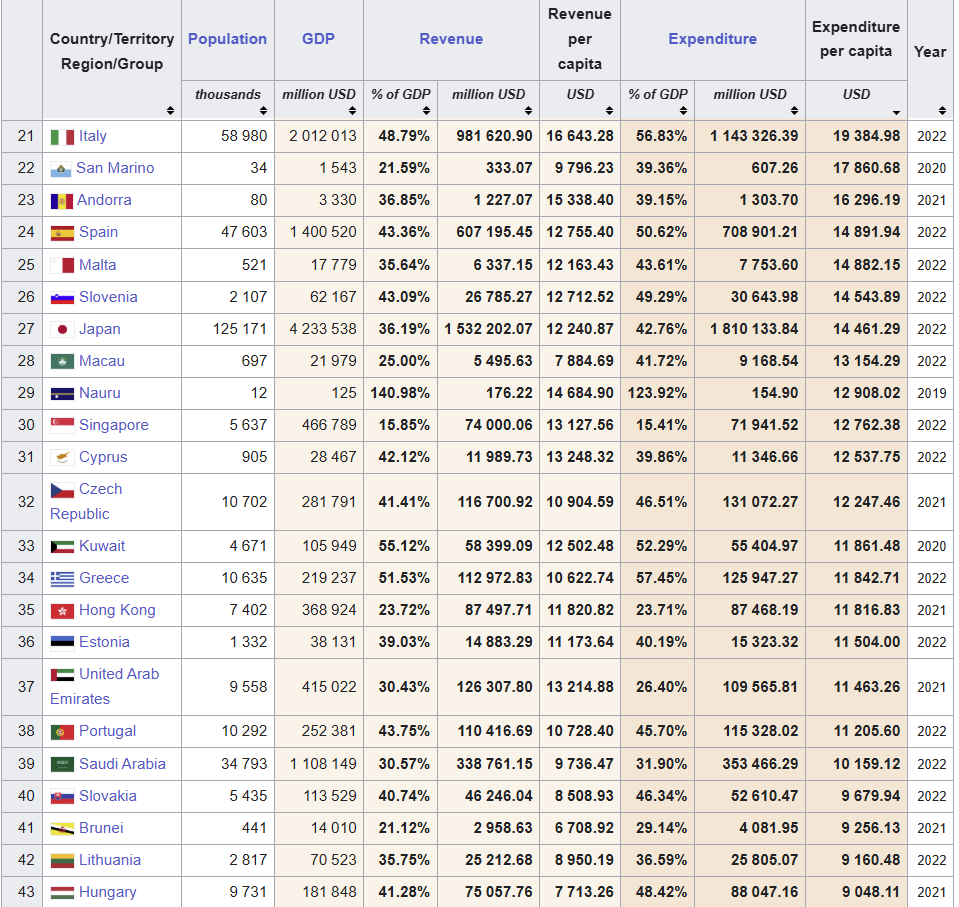959x907 pixels.
Task: Click the Slovenia flag icon
Action: [x=62, y=298]
